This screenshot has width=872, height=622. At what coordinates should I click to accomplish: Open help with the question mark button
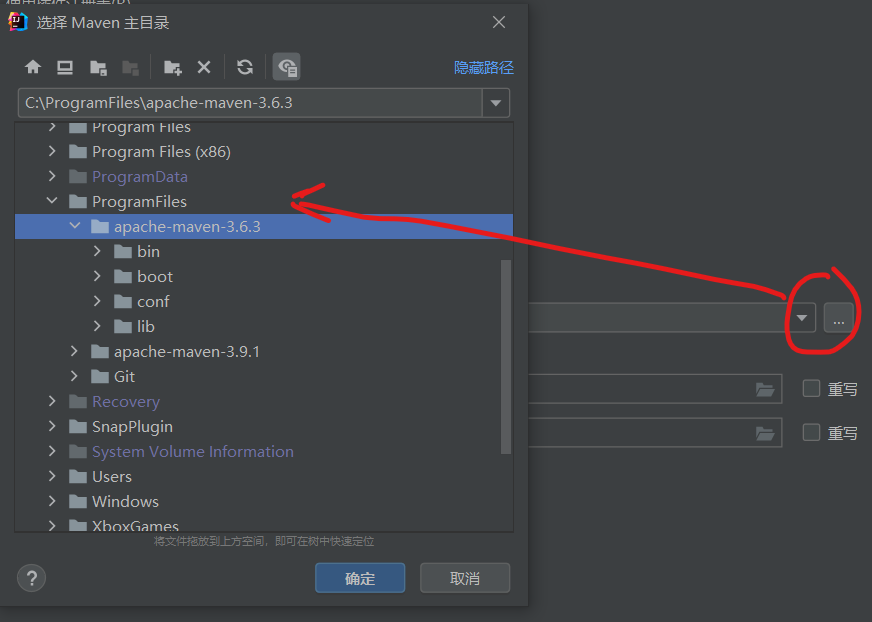(x=32, y=578)
